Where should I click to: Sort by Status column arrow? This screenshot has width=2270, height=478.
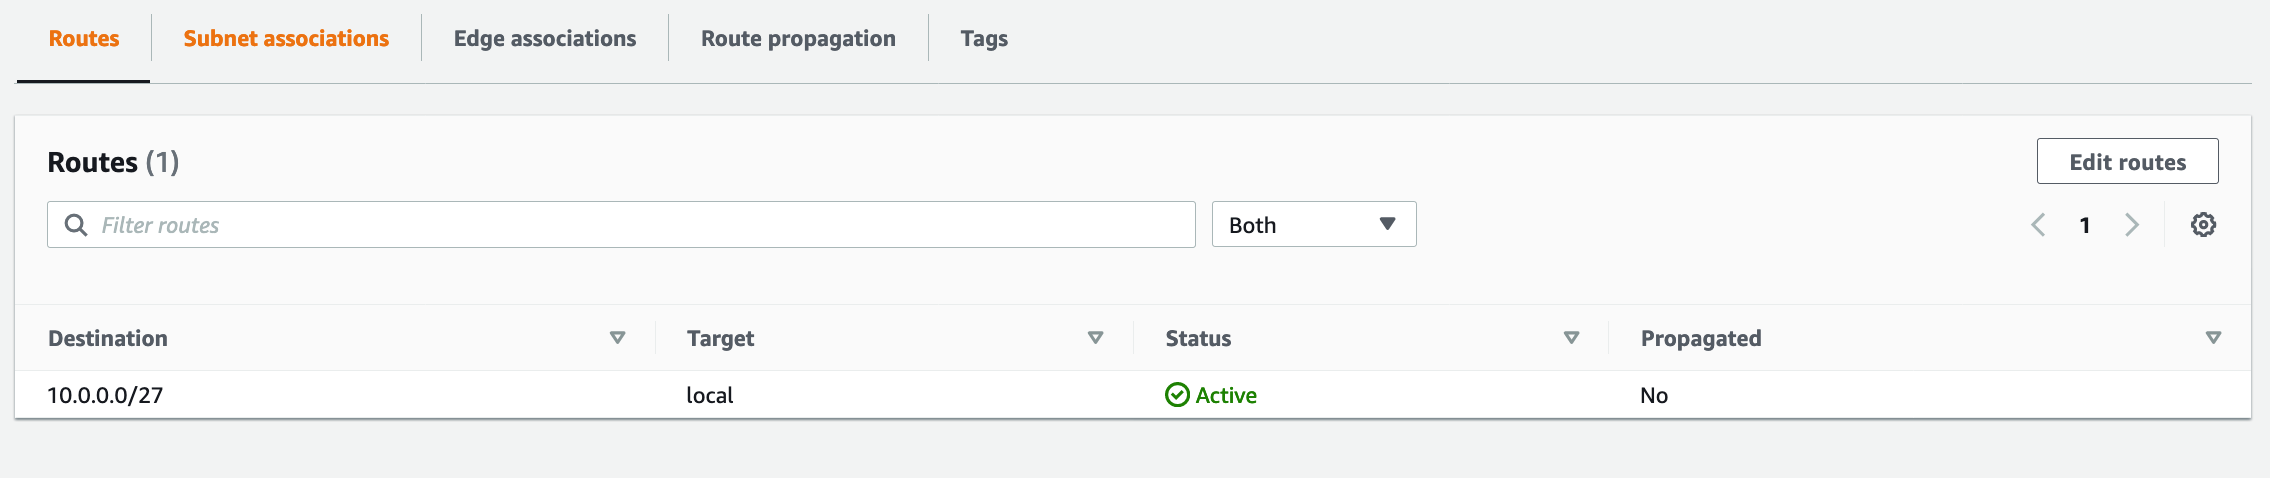pyautogui.click(x=1571, y=338)
